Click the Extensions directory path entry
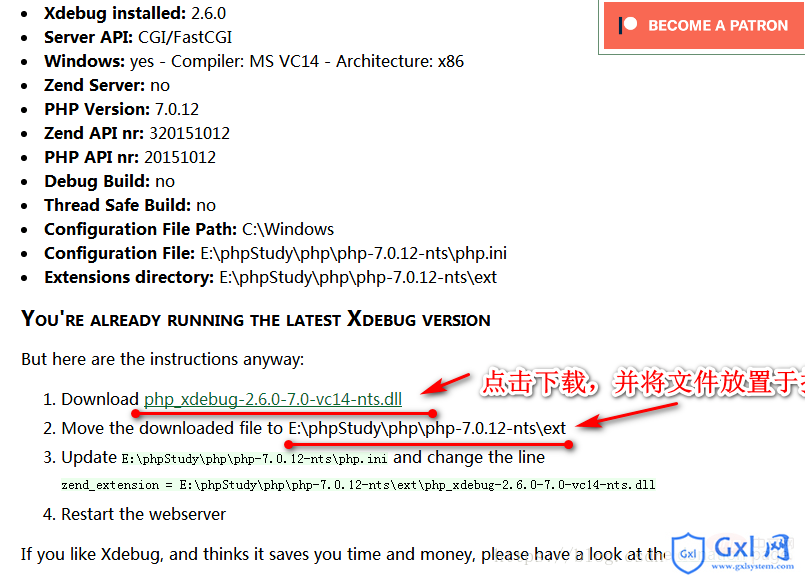The image size is (805, 576). 271,277
